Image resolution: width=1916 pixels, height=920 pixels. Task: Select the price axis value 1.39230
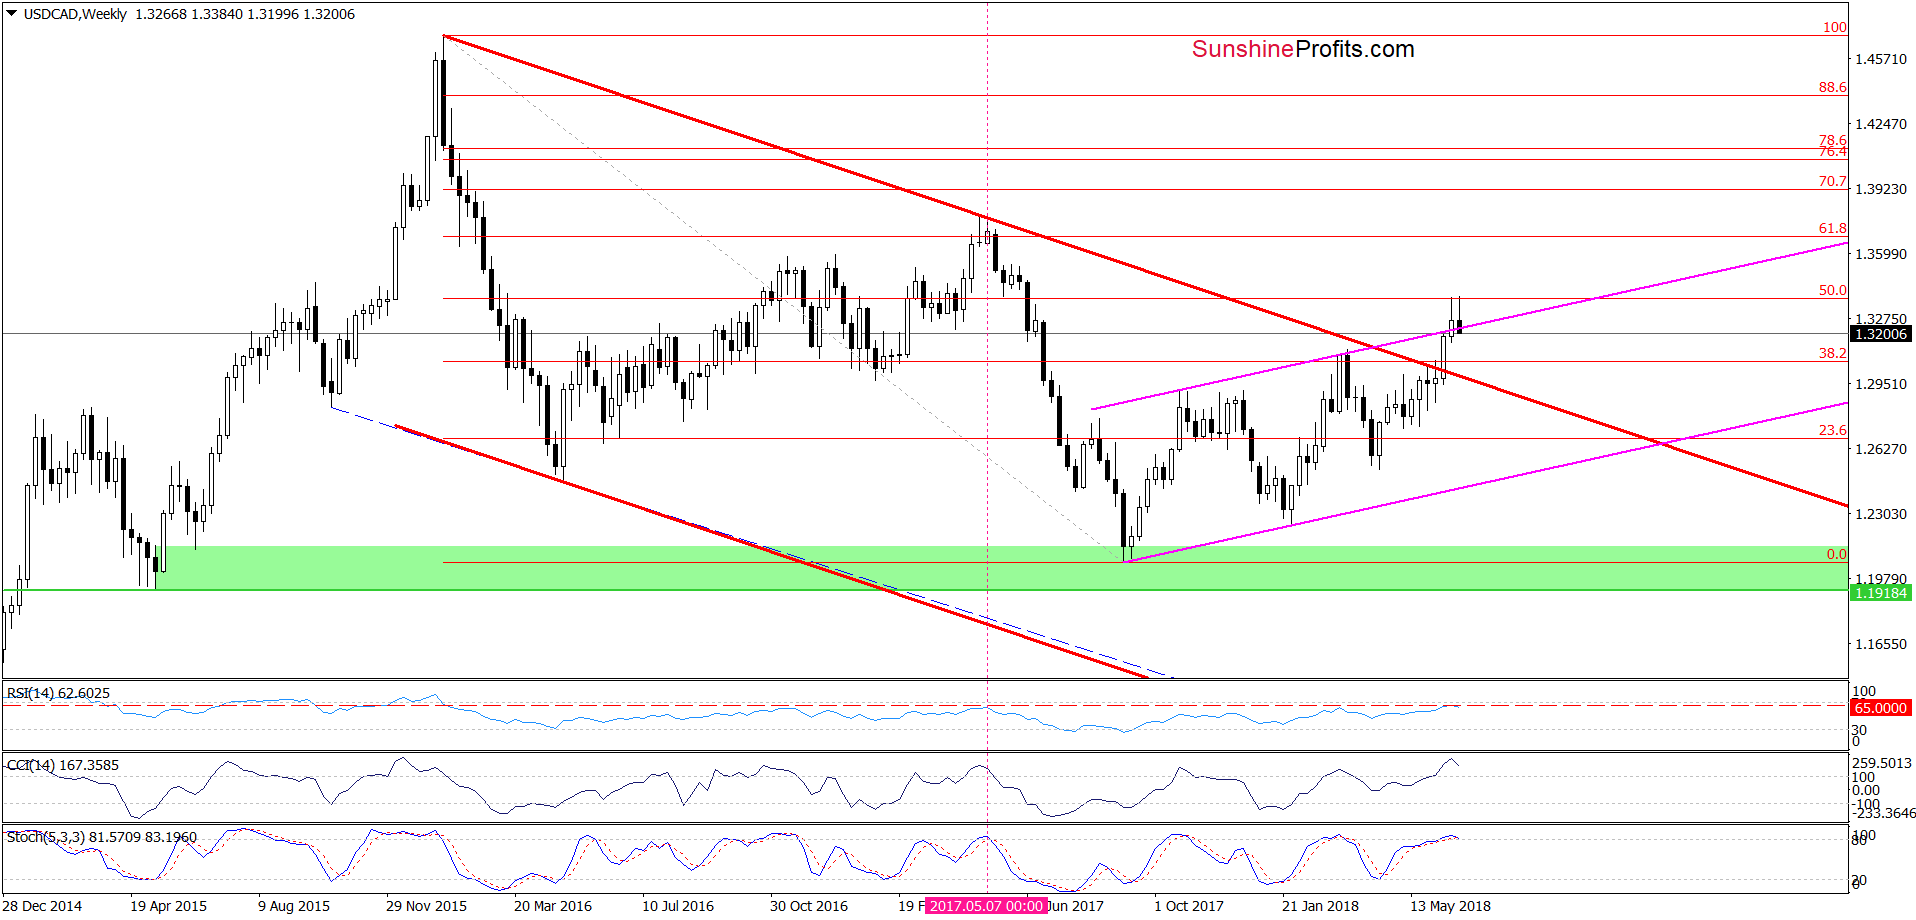1881,189
